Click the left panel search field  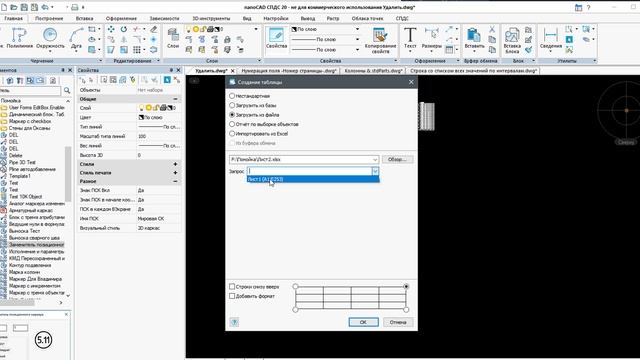tap(30, 91)
